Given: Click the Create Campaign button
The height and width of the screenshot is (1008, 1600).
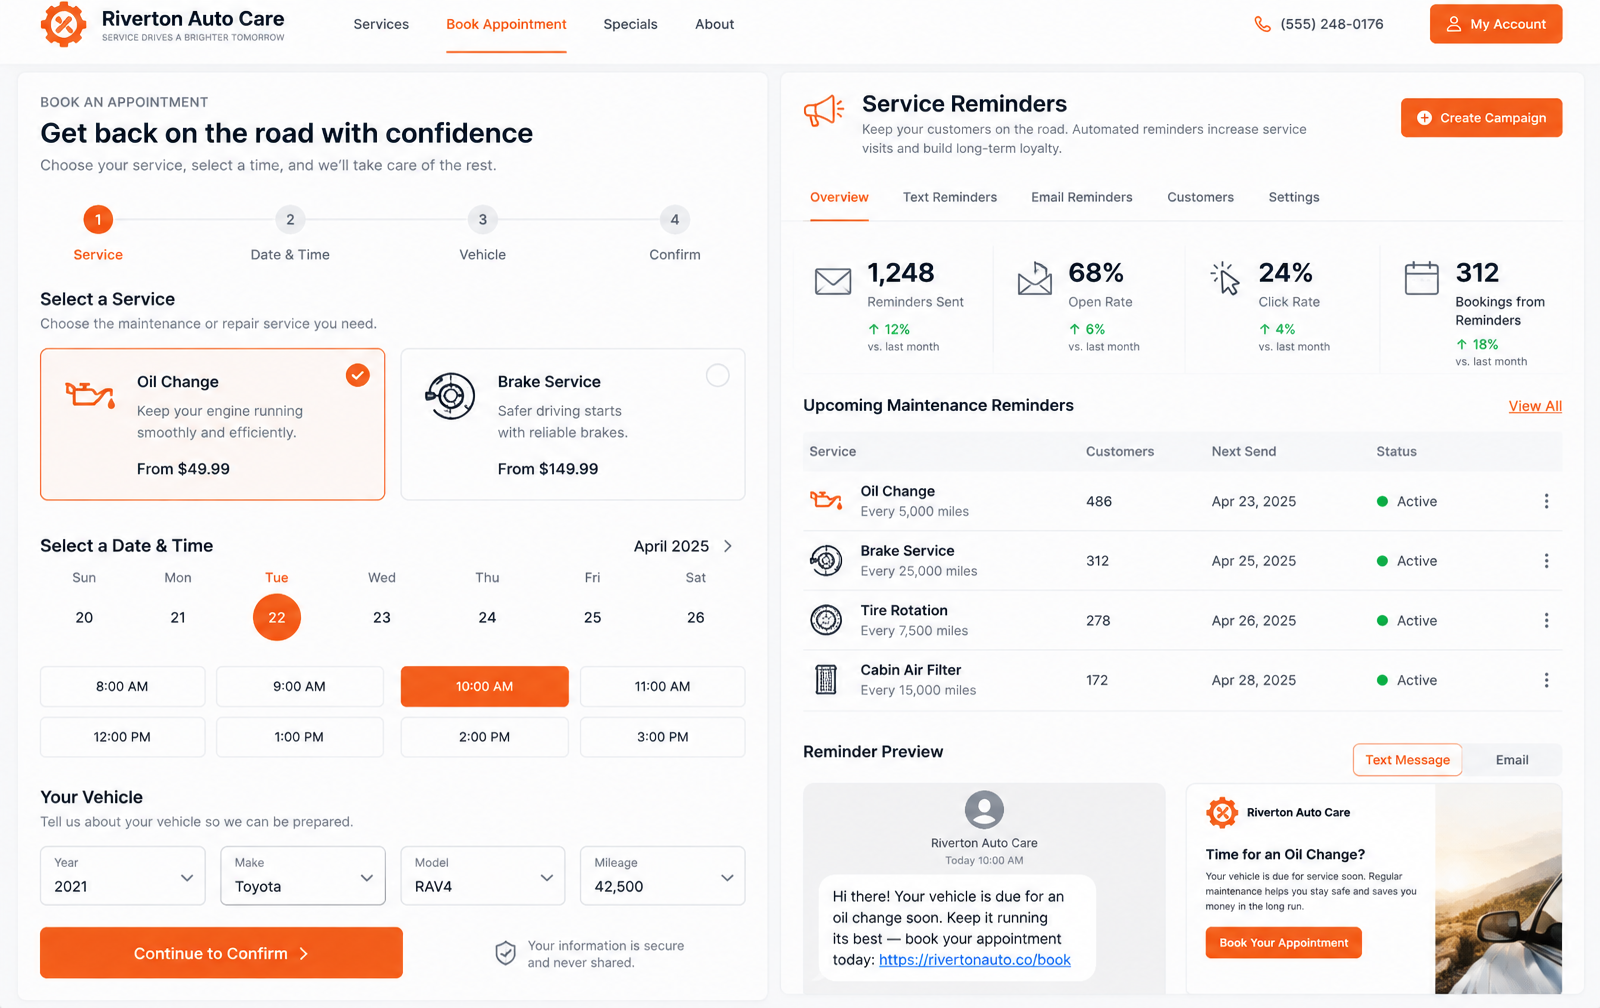Looking at the screenshot, I should coord(1481,118).
